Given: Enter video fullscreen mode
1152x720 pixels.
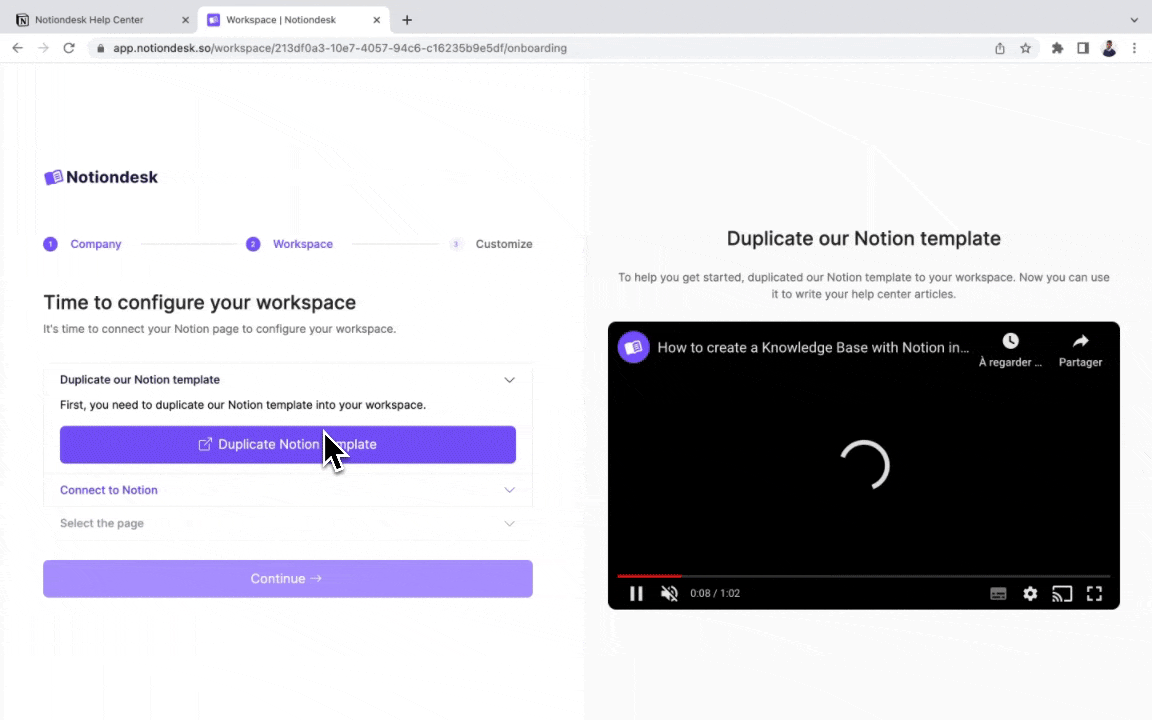Looking at the screenshot, I should click(1095, 594).
